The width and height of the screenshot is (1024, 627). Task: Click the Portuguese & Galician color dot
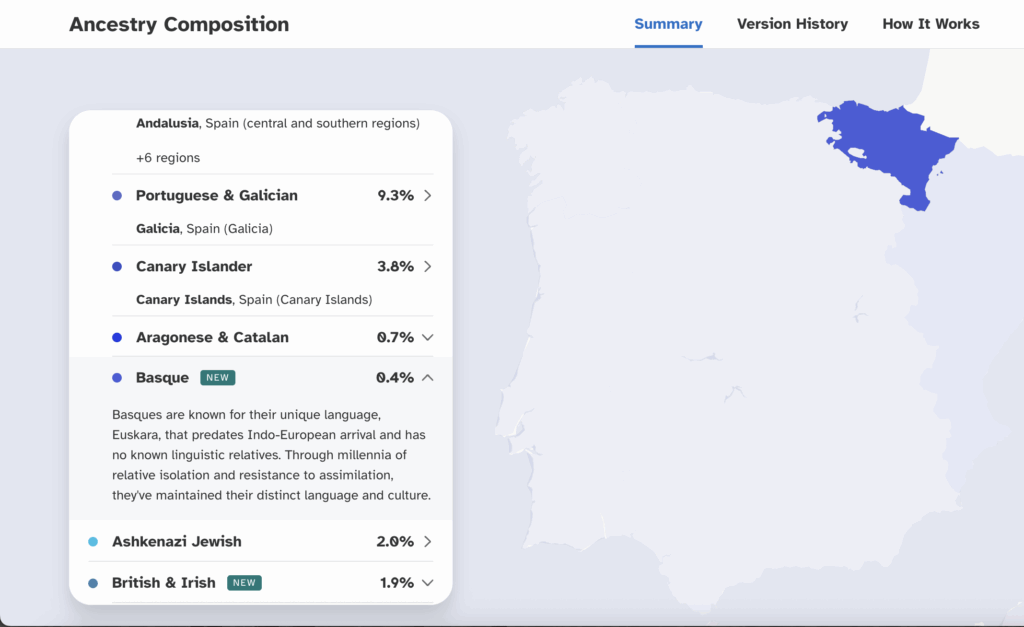tap(117, 196)
